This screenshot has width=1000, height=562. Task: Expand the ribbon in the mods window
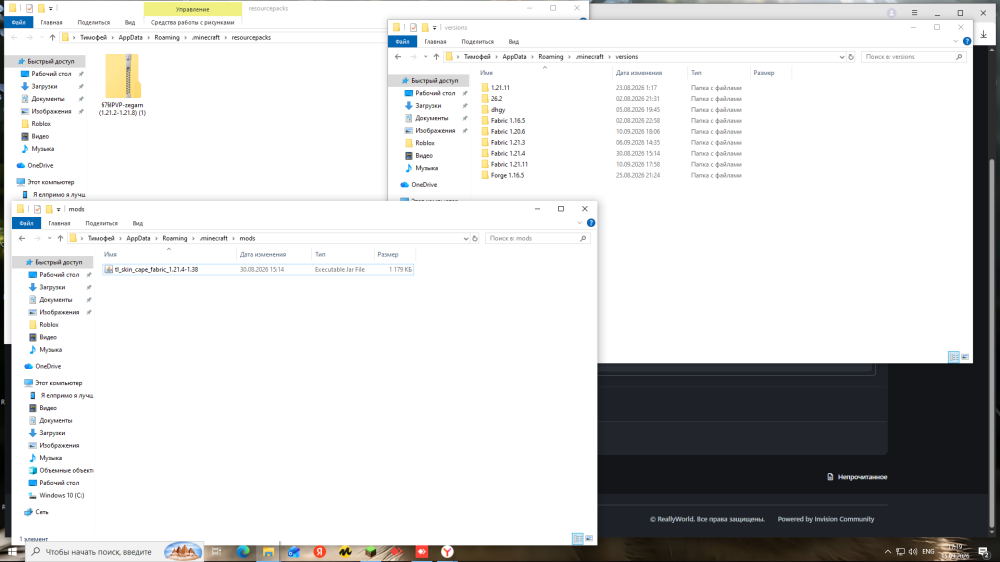click(579, 223)
